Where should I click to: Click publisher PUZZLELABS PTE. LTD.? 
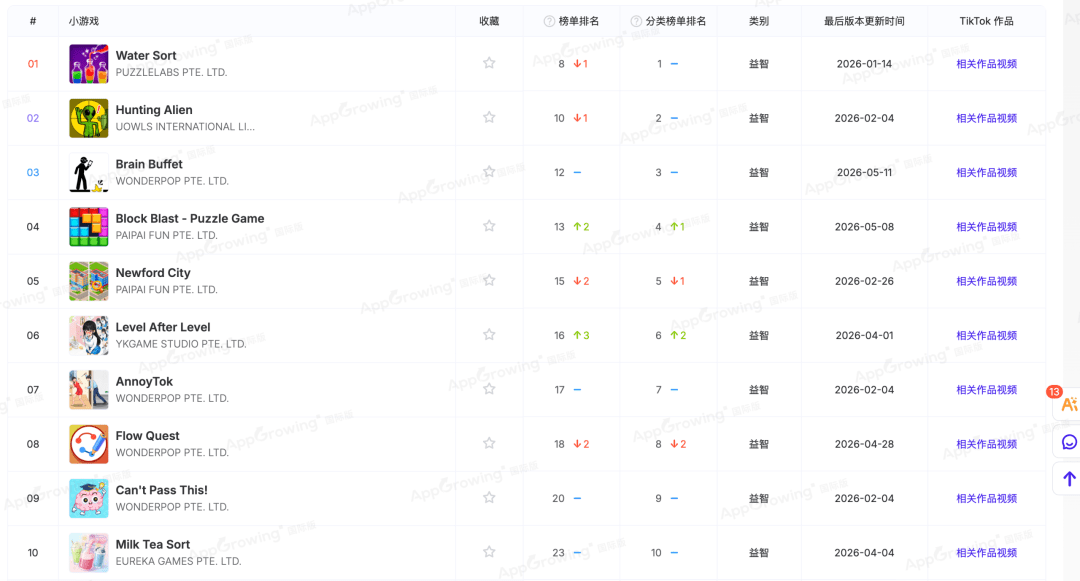click(x=172, y=72)
